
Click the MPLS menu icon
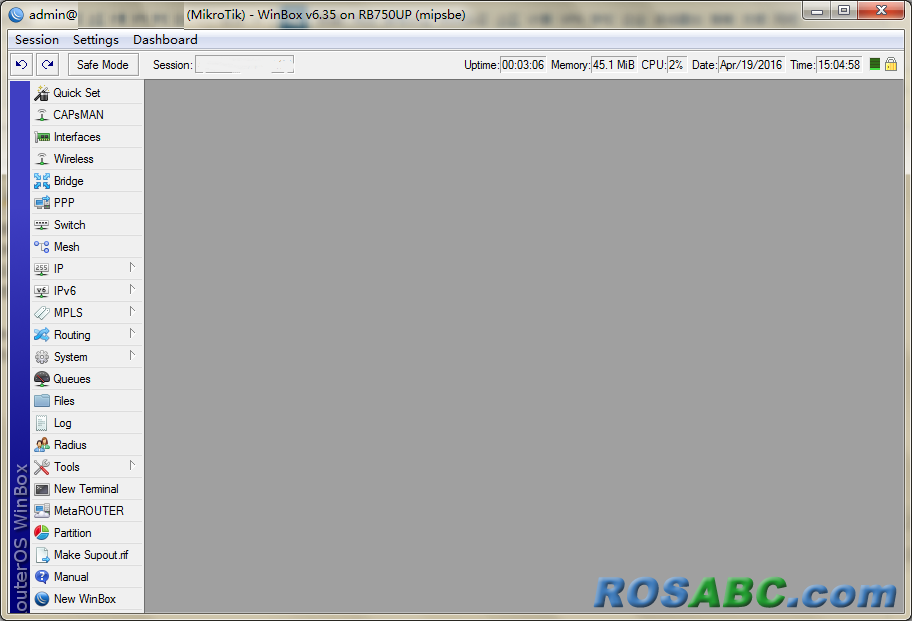[x=41, y=313]
